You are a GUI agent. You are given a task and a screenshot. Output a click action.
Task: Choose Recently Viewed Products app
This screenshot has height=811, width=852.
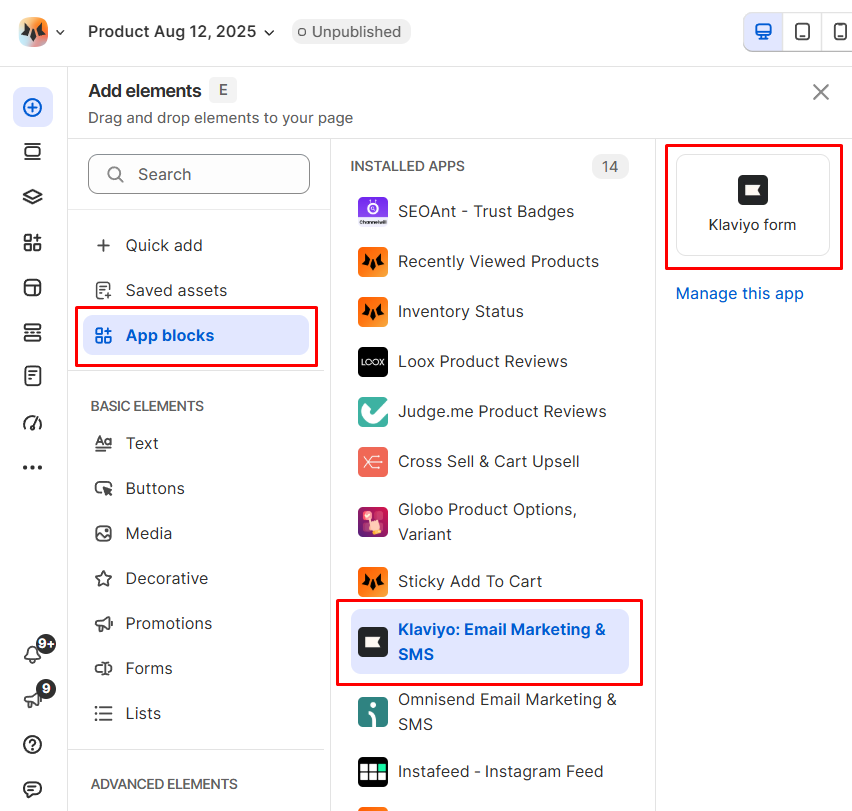(490, 261)
